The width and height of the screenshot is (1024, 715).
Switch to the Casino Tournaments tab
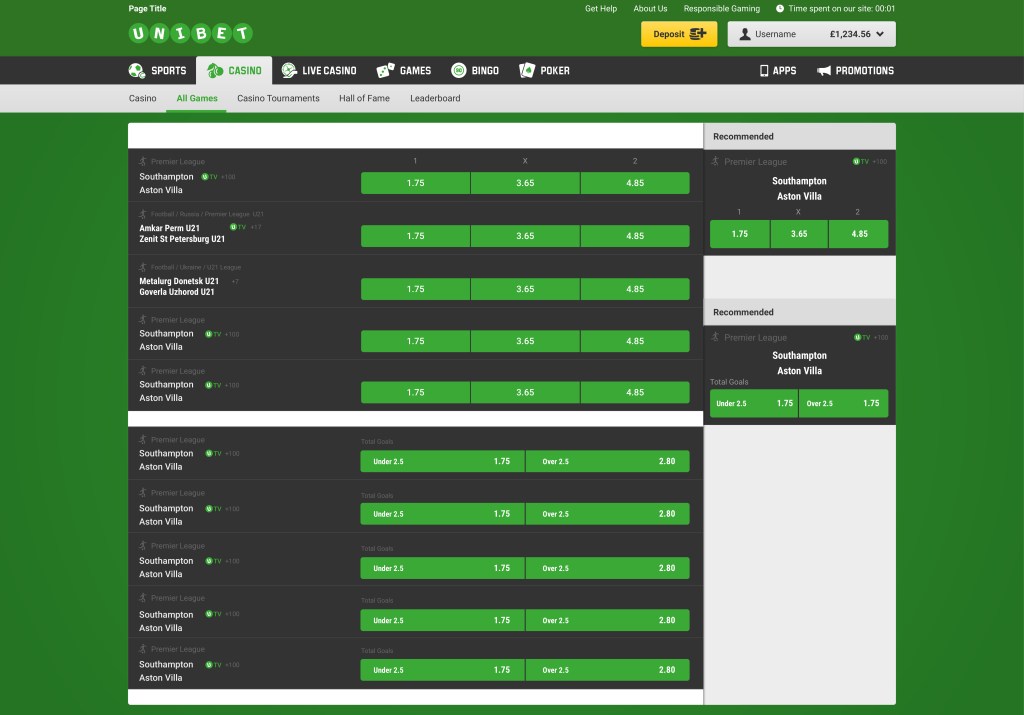pyautogui.click(x=278, y=98)
